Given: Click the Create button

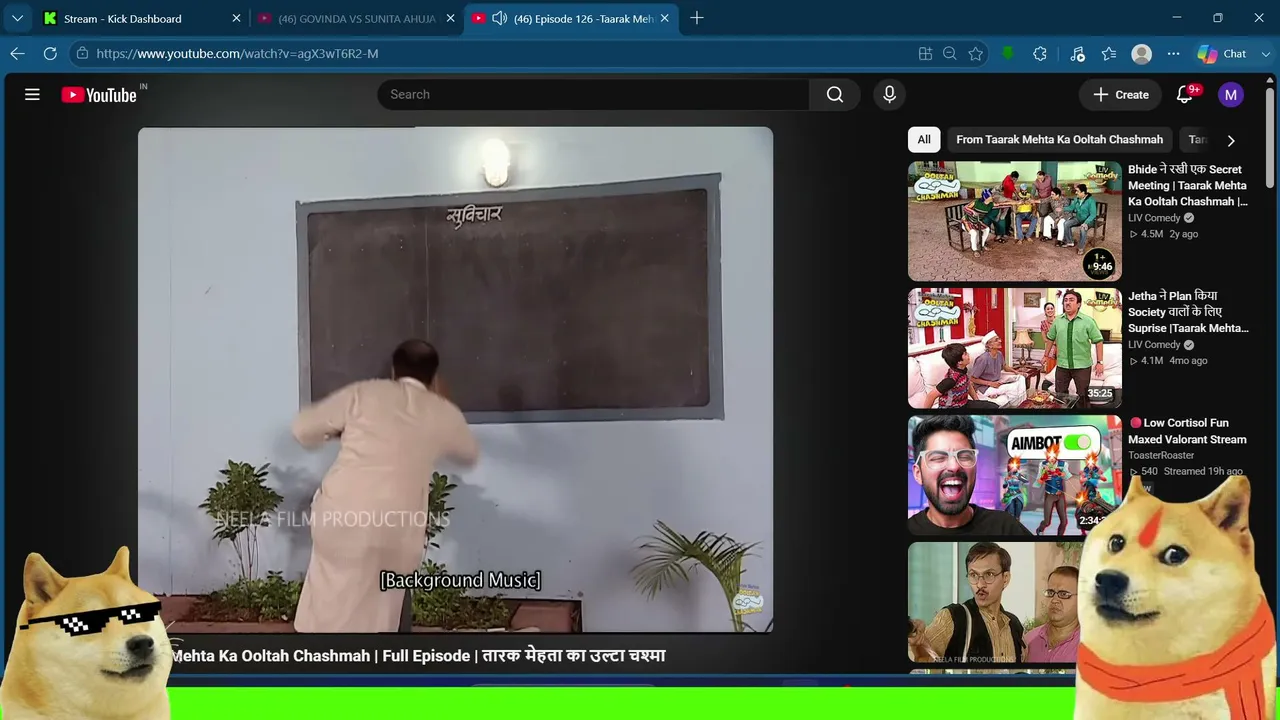Looking at the screenshot, I should (x=1121, y=94).
